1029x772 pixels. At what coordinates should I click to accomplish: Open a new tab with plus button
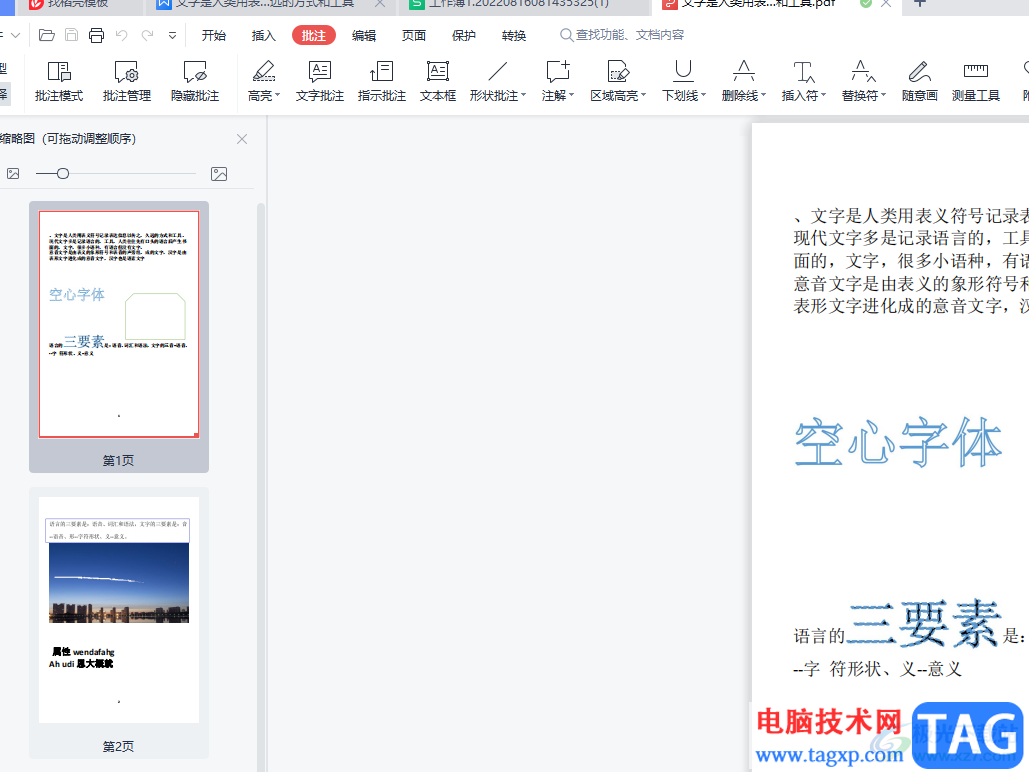(x=920, y=4)
